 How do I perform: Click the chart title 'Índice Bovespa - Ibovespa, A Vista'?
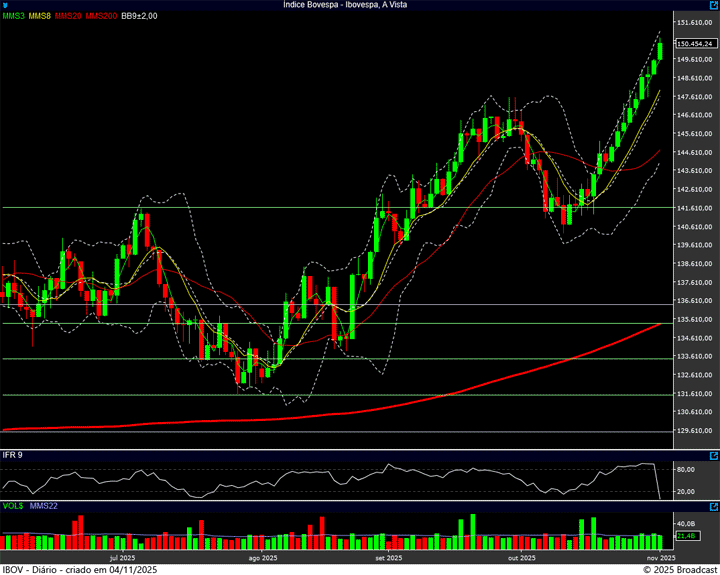[x=359, y=5]
